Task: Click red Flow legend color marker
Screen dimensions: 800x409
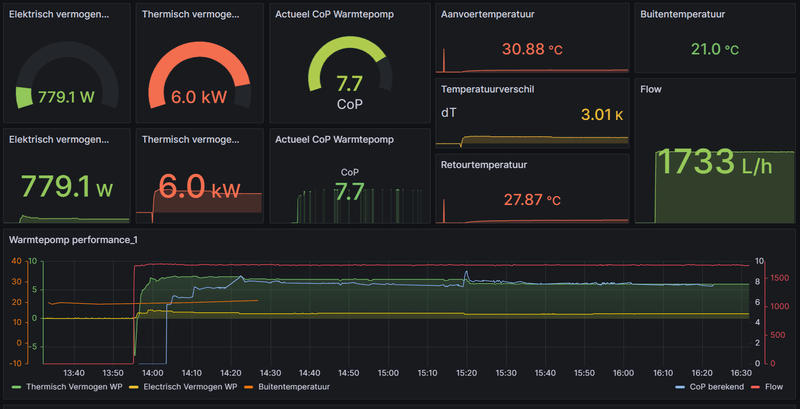Action: click(x=757, y=387)
